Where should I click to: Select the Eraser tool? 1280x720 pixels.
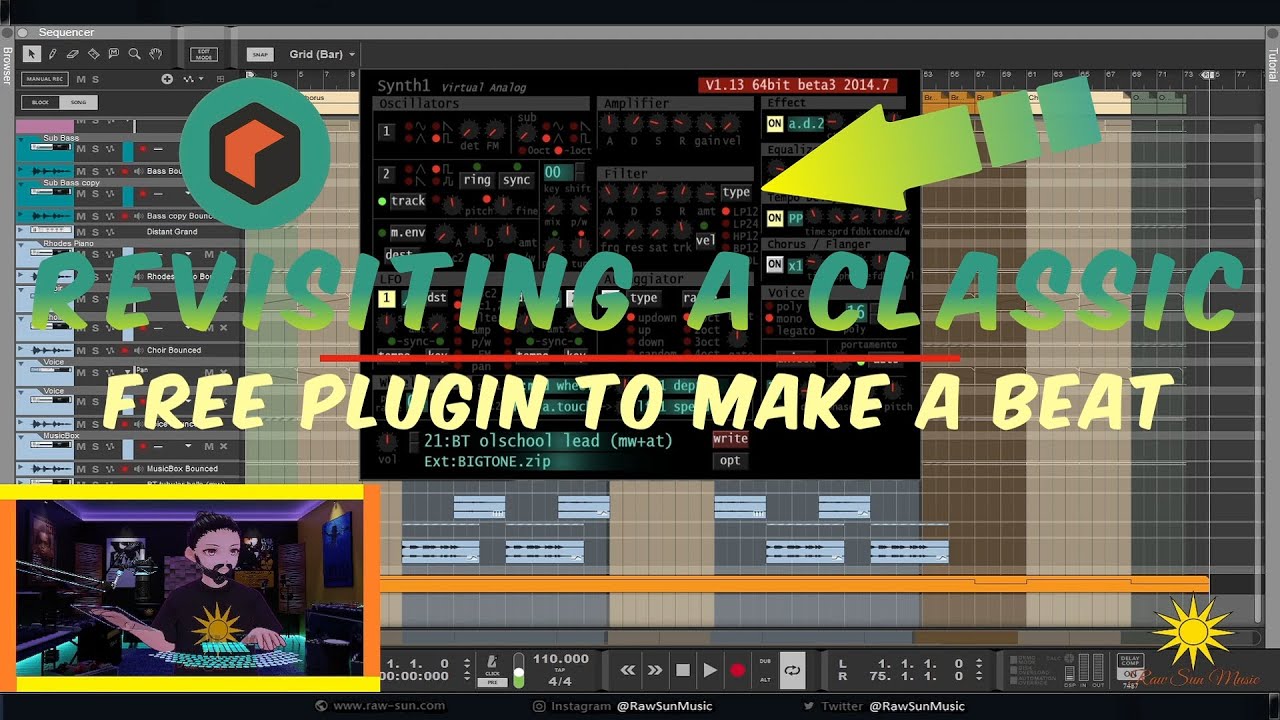tap(73, 54)
